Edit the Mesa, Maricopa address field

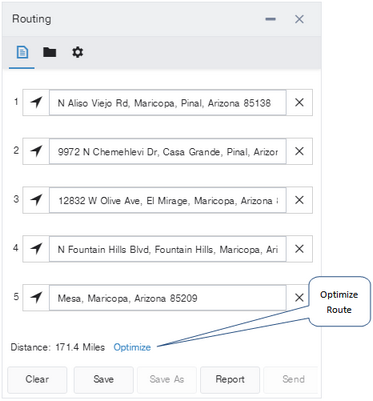pos(168,298)
